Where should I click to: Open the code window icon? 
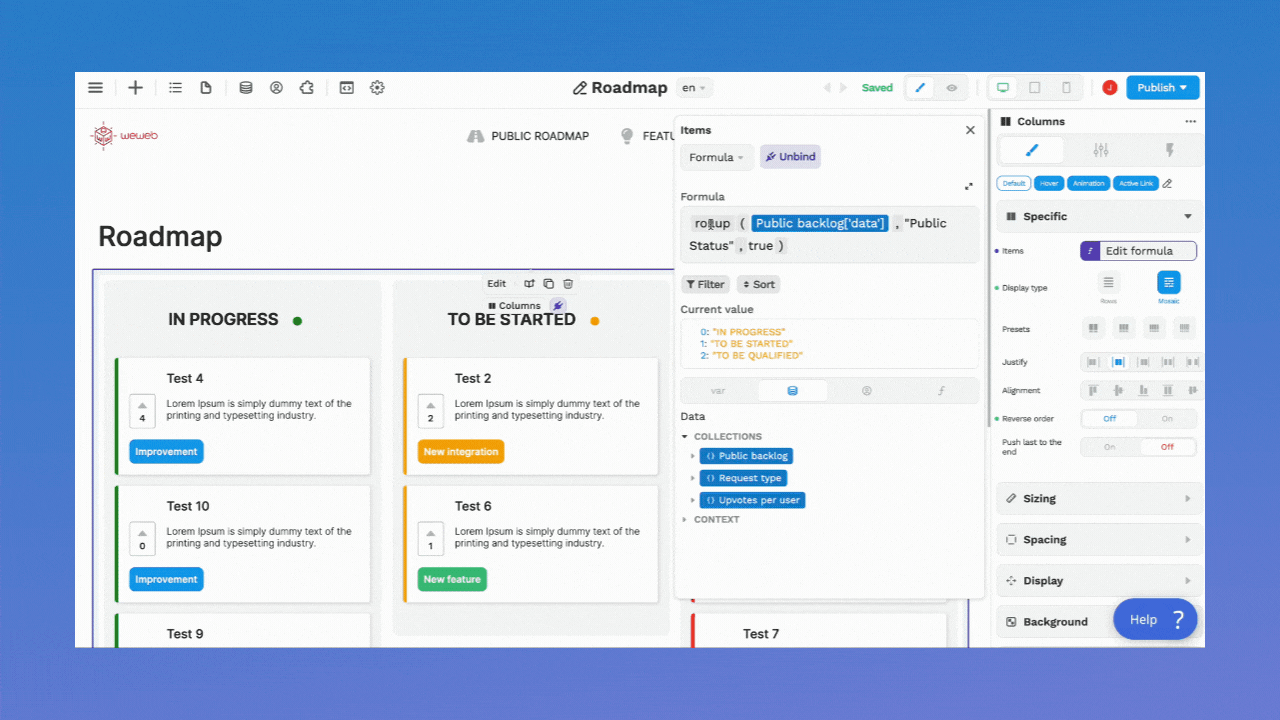click(346, 88)
